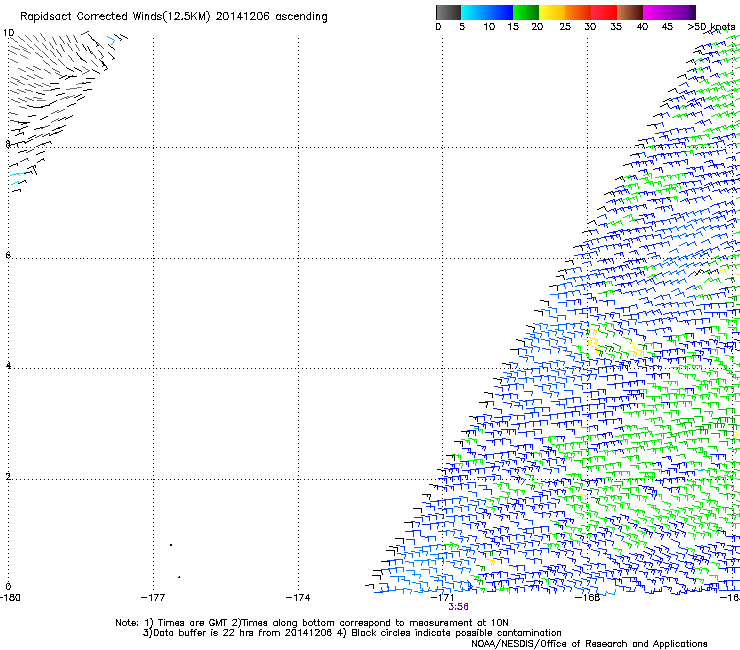Click the '20141206 ascending' title text

(x=271, y=17)
